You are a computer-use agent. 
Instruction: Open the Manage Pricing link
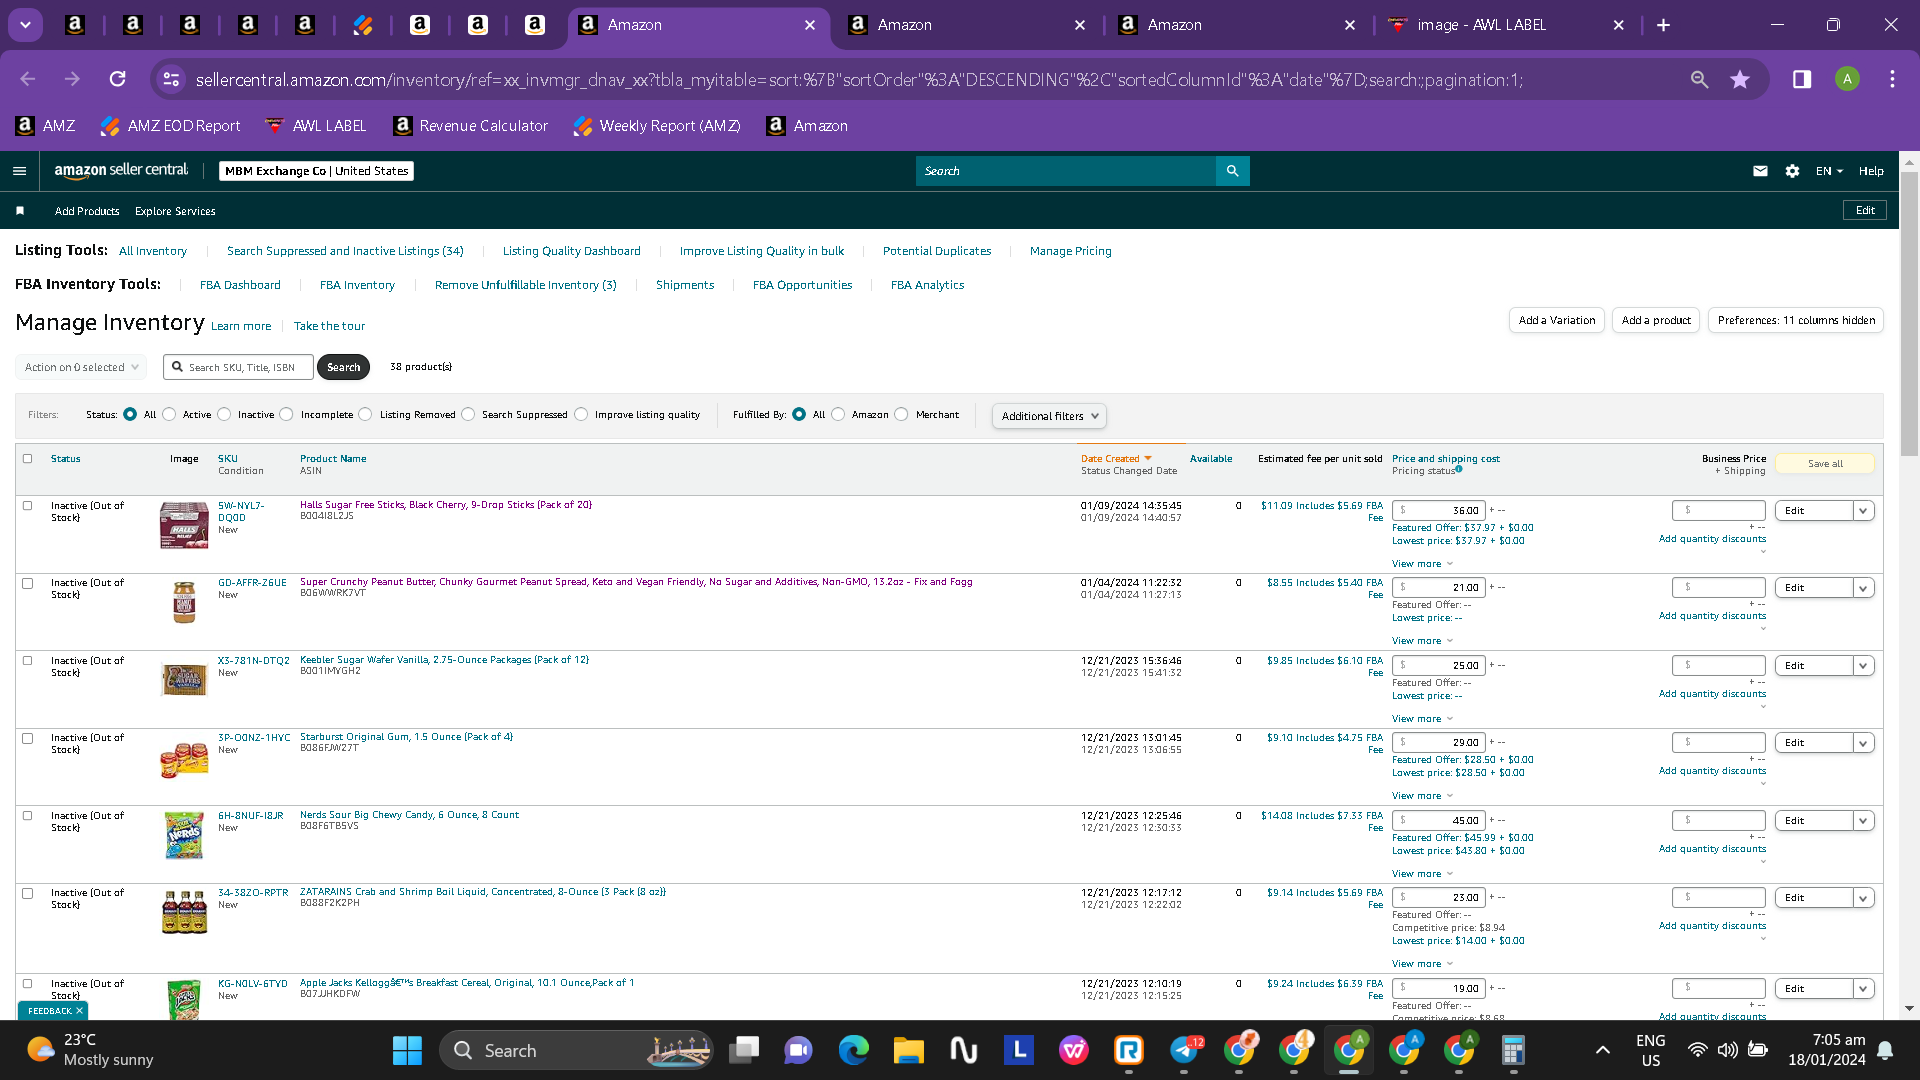pyautogui.click(x=1071, y=251)
